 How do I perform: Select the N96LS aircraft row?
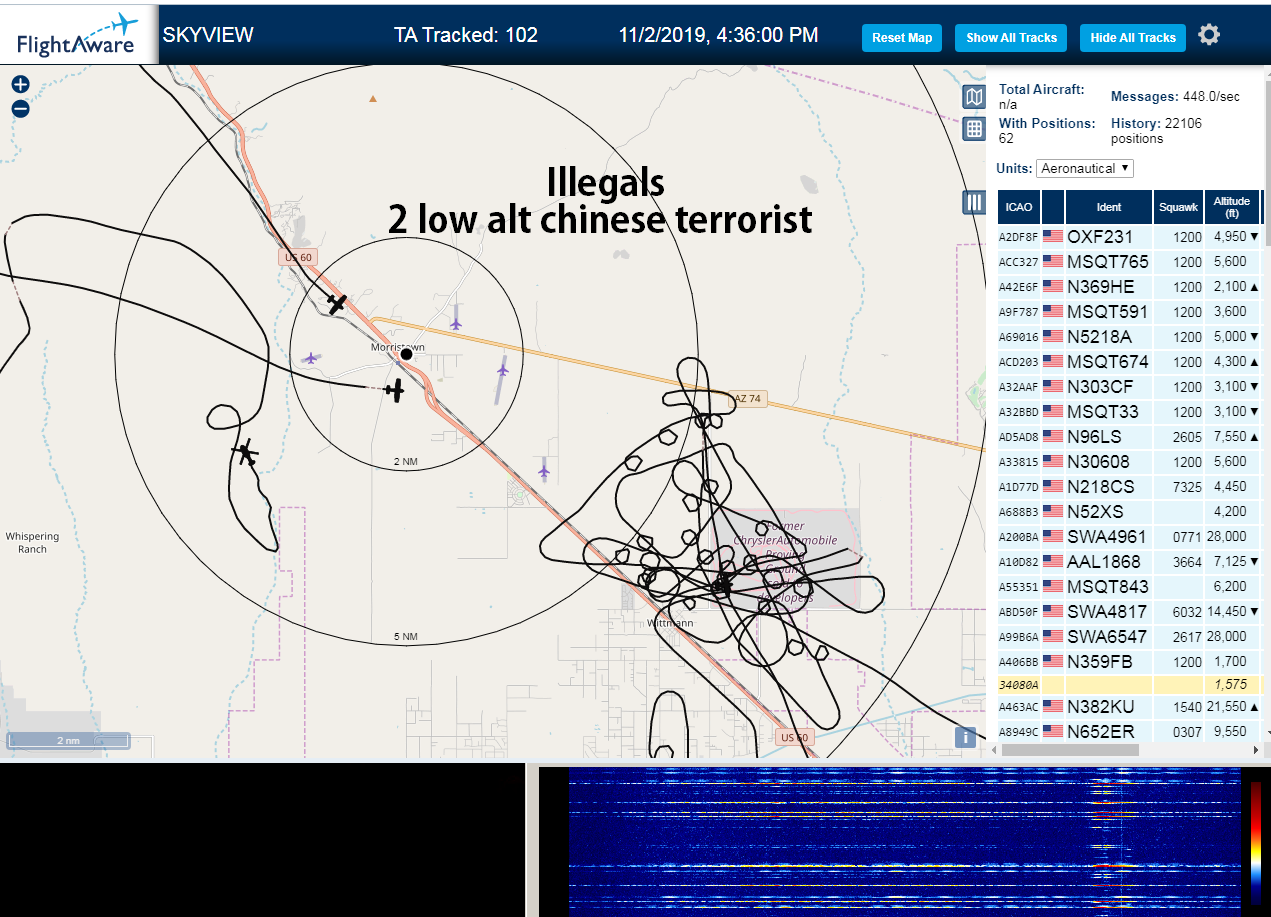1129,437
